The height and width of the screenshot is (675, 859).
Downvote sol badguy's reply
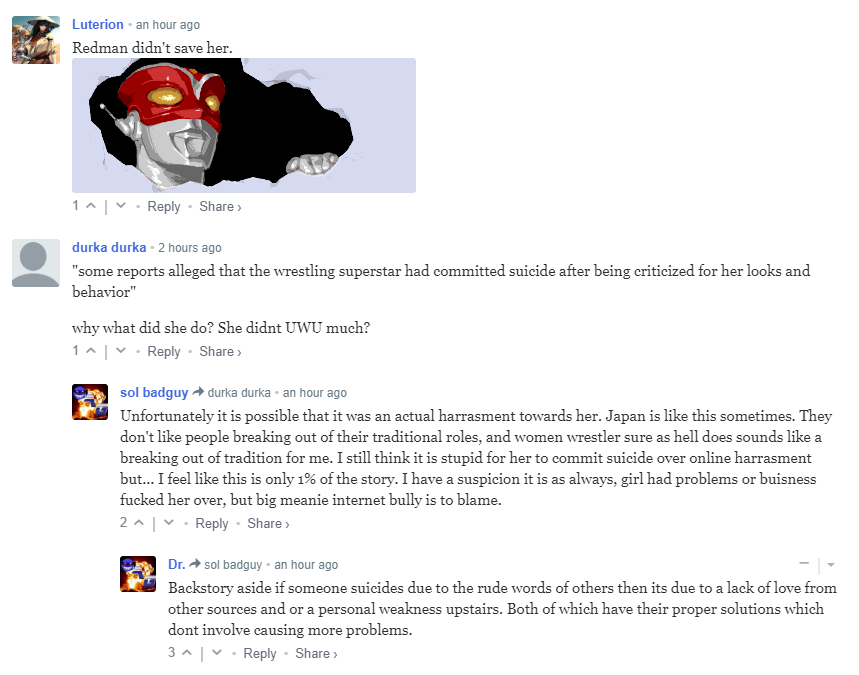coord(169,523)
